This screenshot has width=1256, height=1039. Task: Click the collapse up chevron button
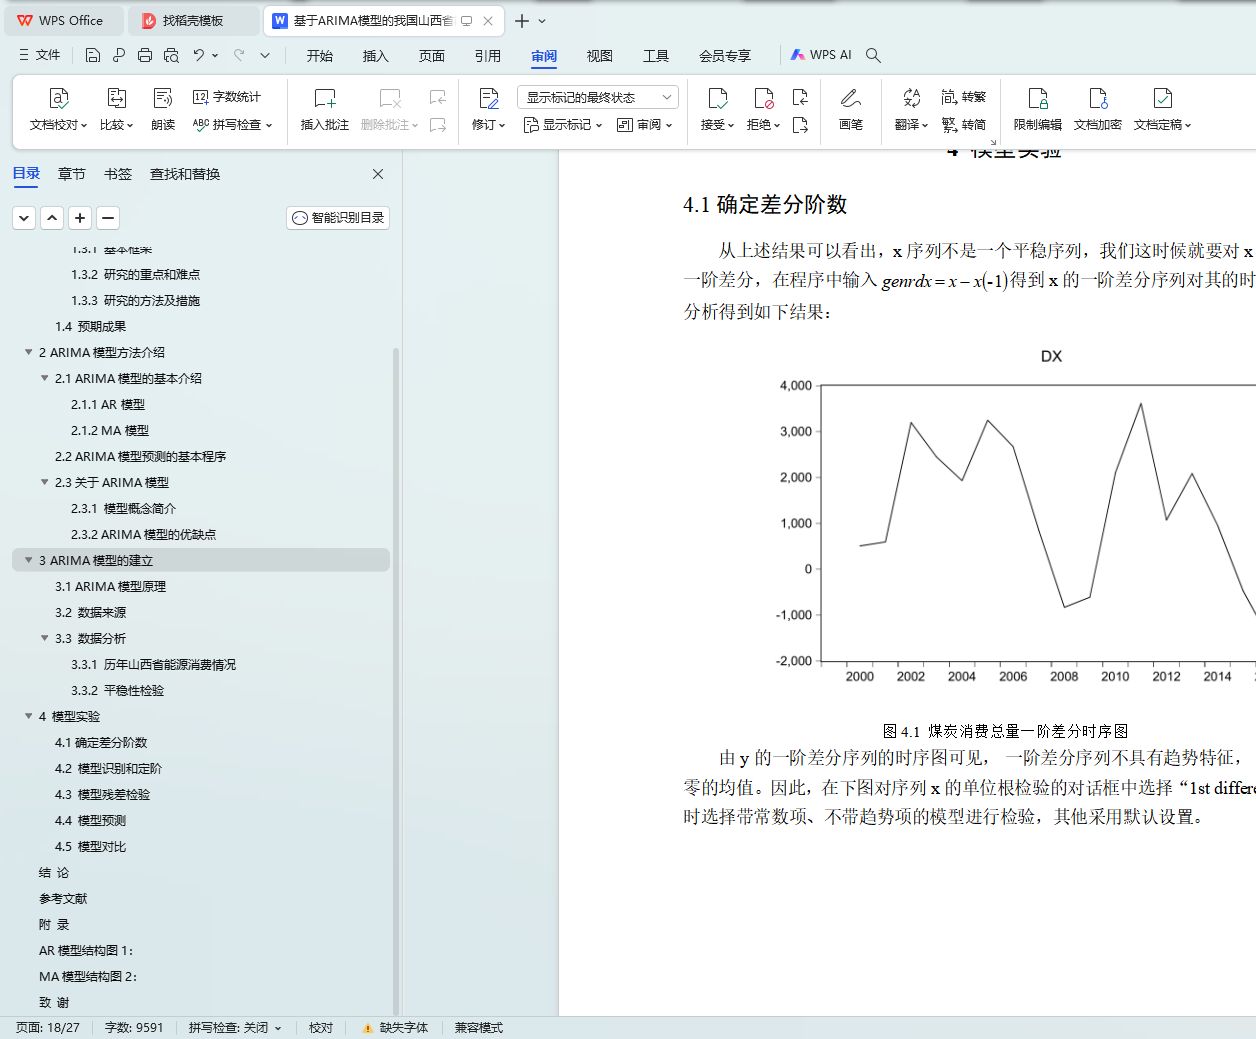click(52, 218)
